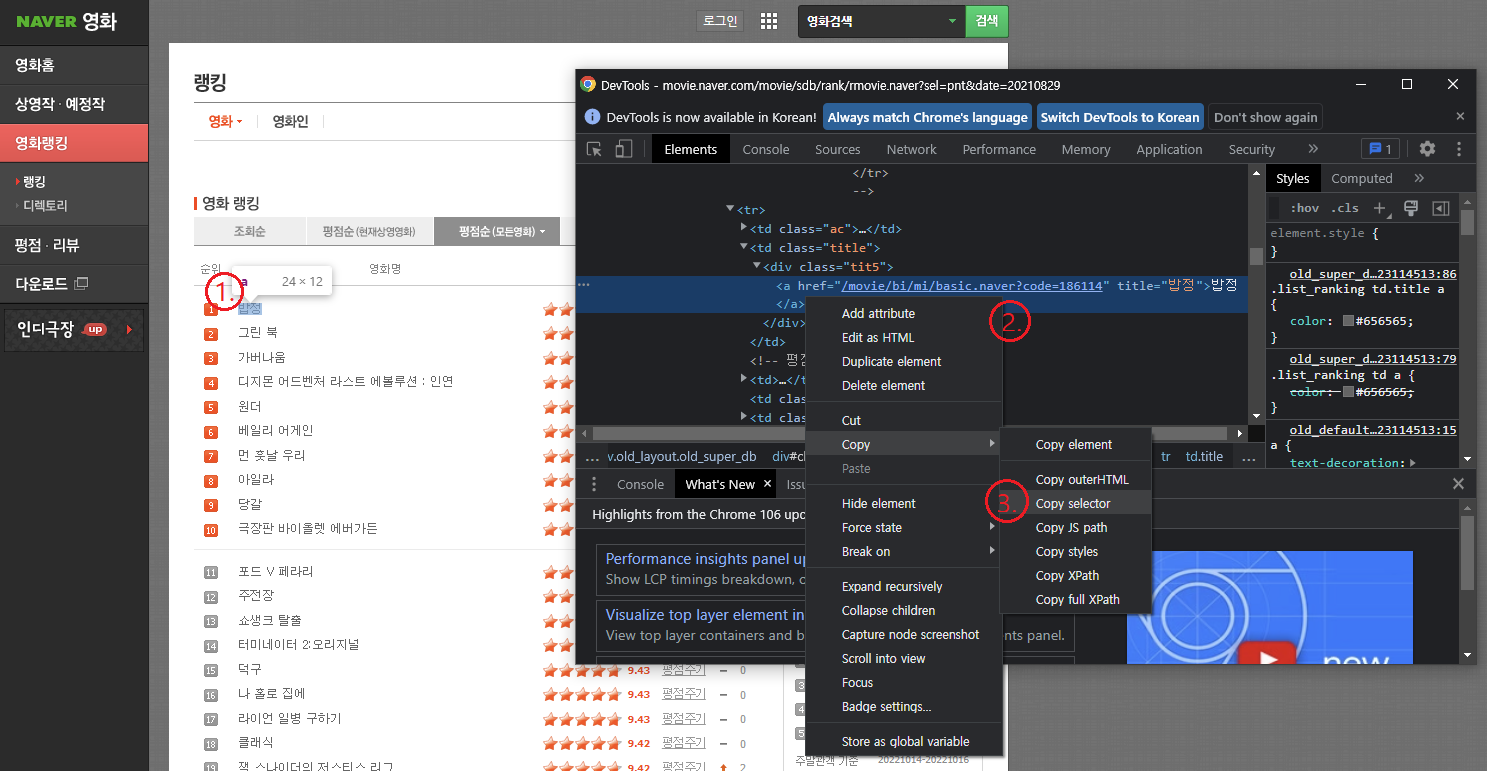
Task: Toggle :hov element state panel
Action: [x=1304, y=208]
